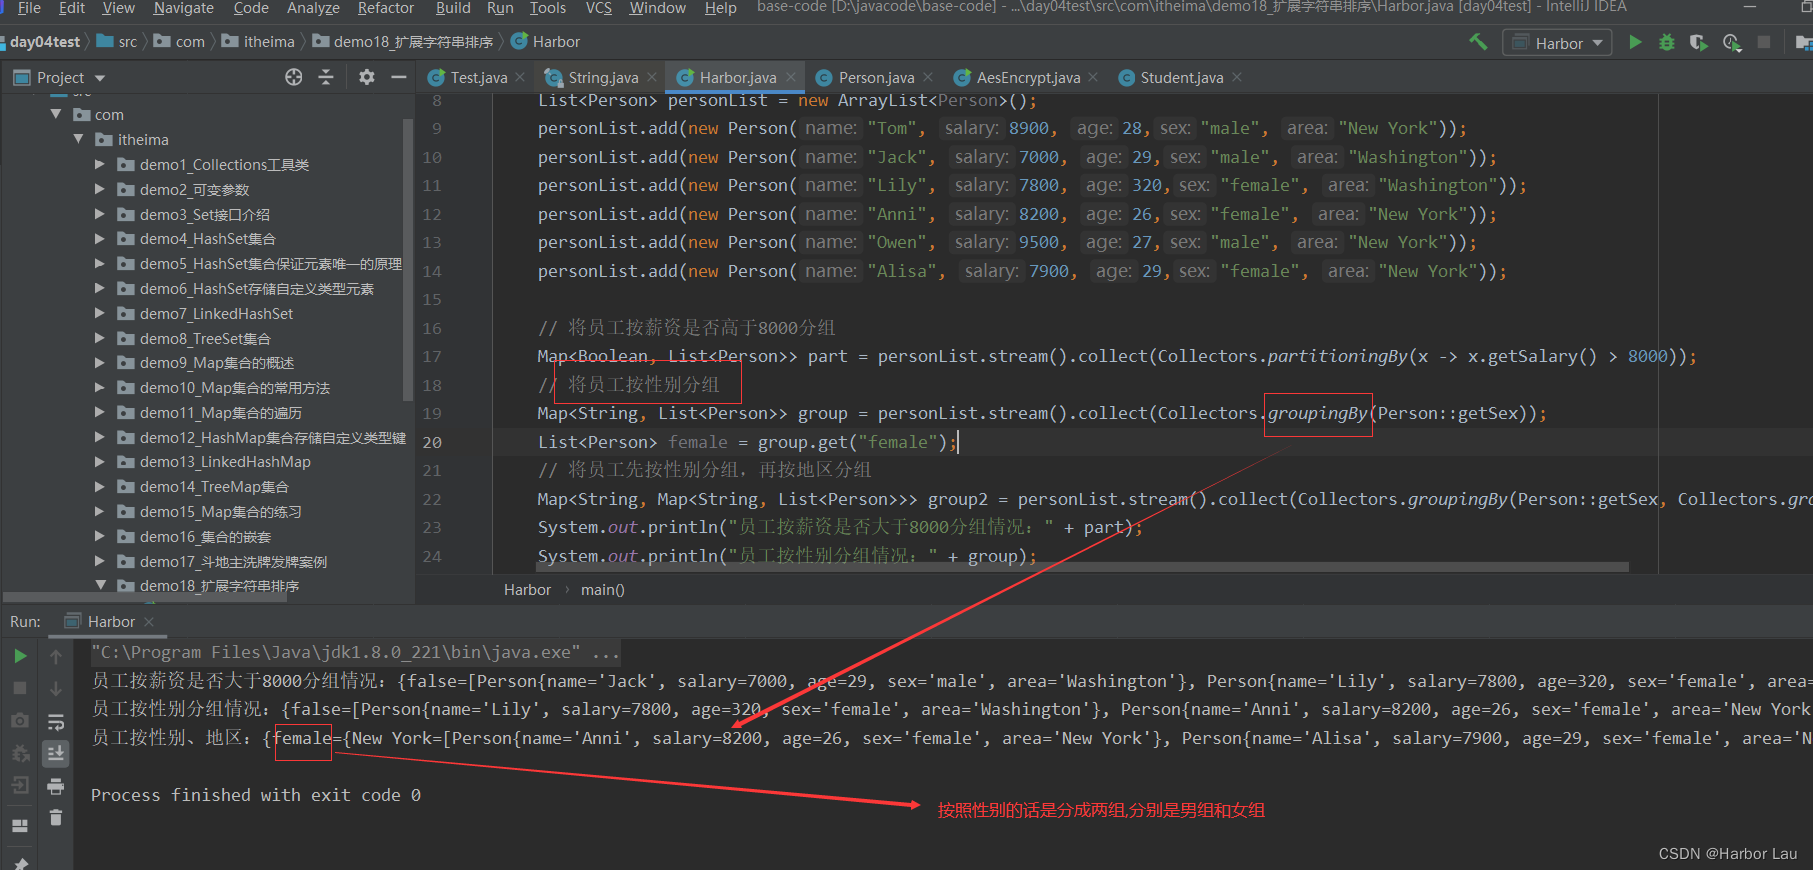Open the Harbor run configuration dropdown
Screen dimensions: 1813x870
pyautogui.click(x=1559, y=43)
